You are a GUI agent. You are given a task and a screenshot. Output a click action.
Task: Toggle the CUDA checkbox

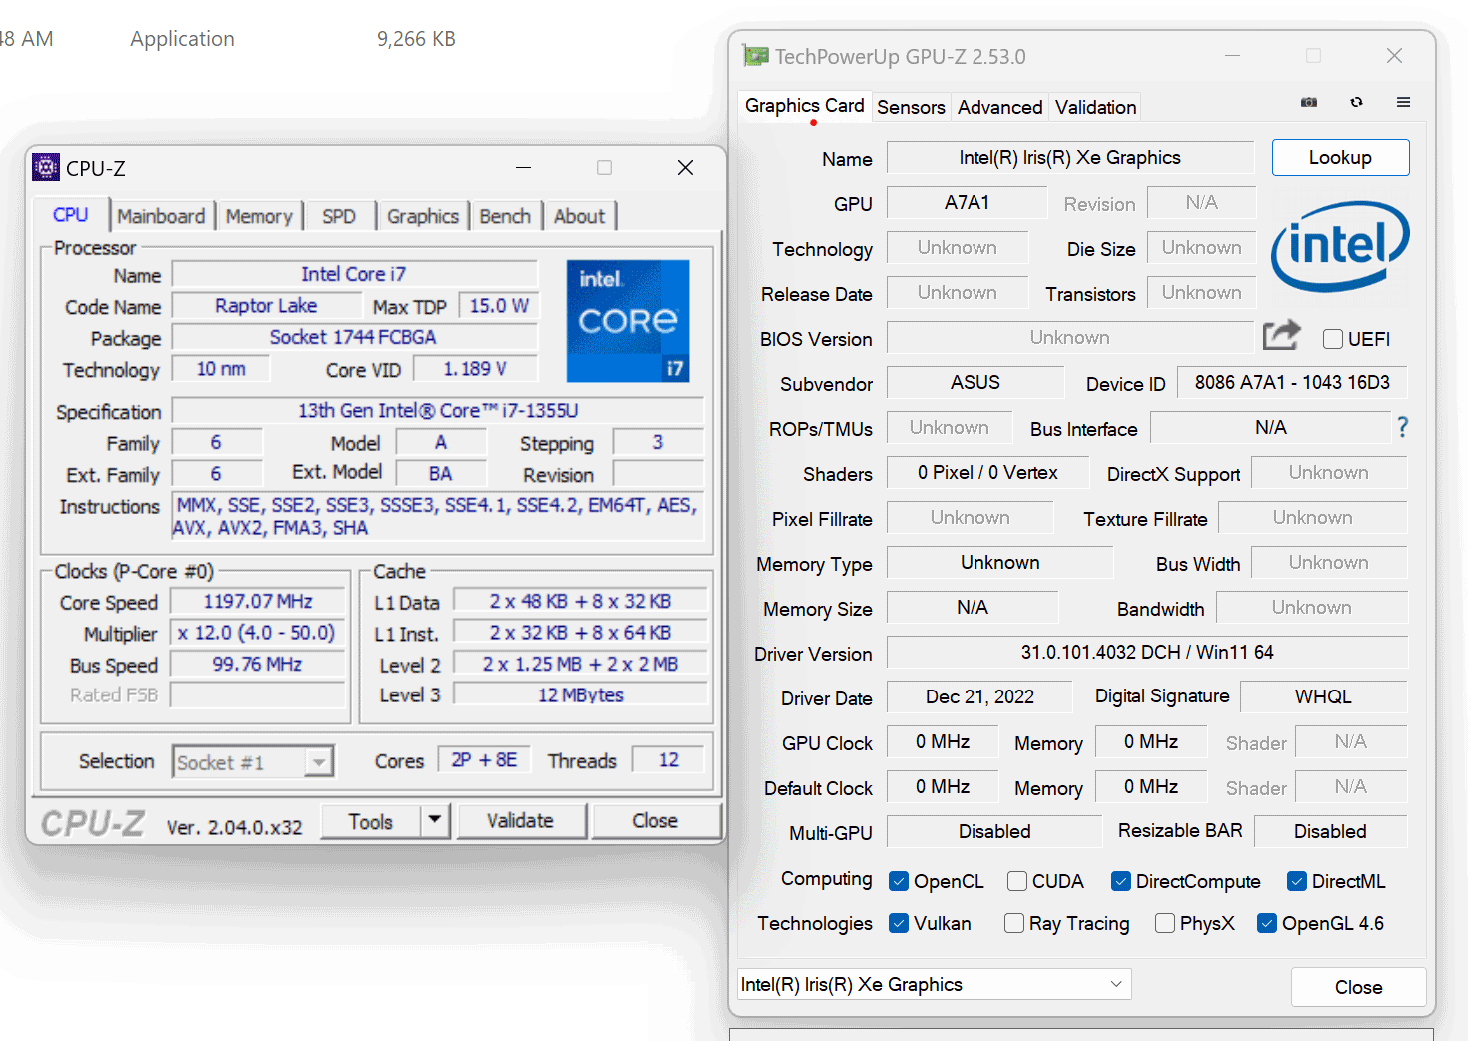tap(1017, 881)
